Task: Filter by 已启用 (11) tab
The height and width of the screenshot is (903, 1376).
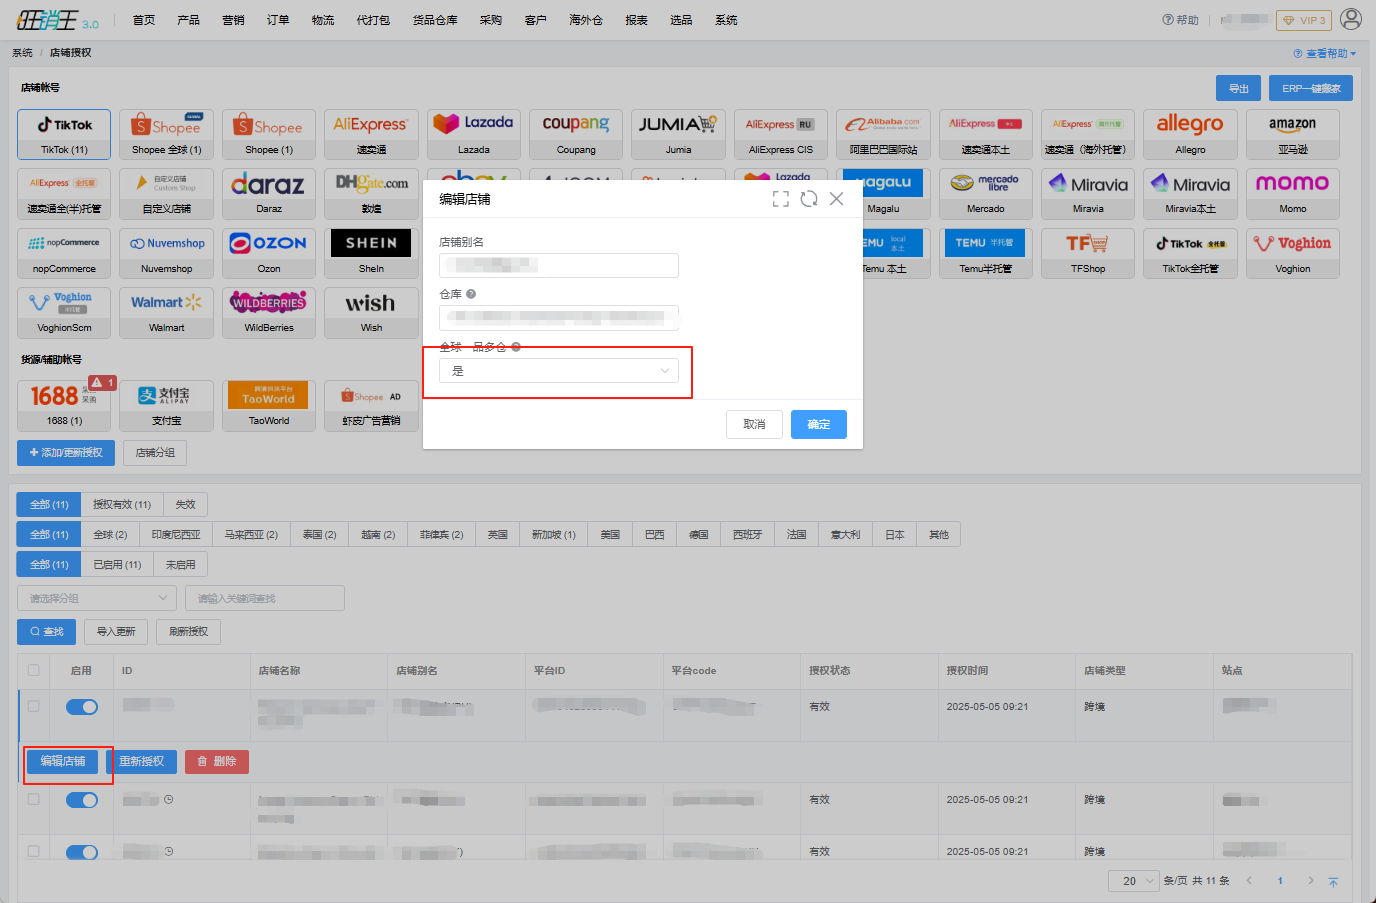Action: [118, 564]
